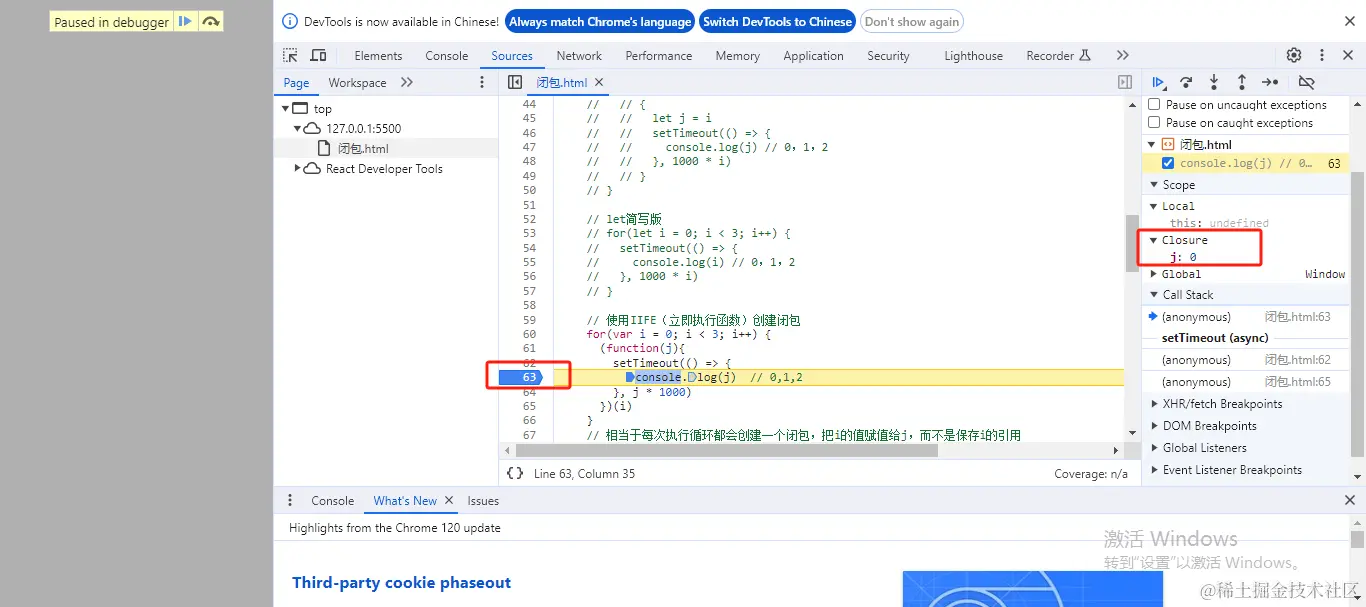Close the What's New drawer tab
Image resolution: width=1366 pixels, height=607 pixels.
449,501
